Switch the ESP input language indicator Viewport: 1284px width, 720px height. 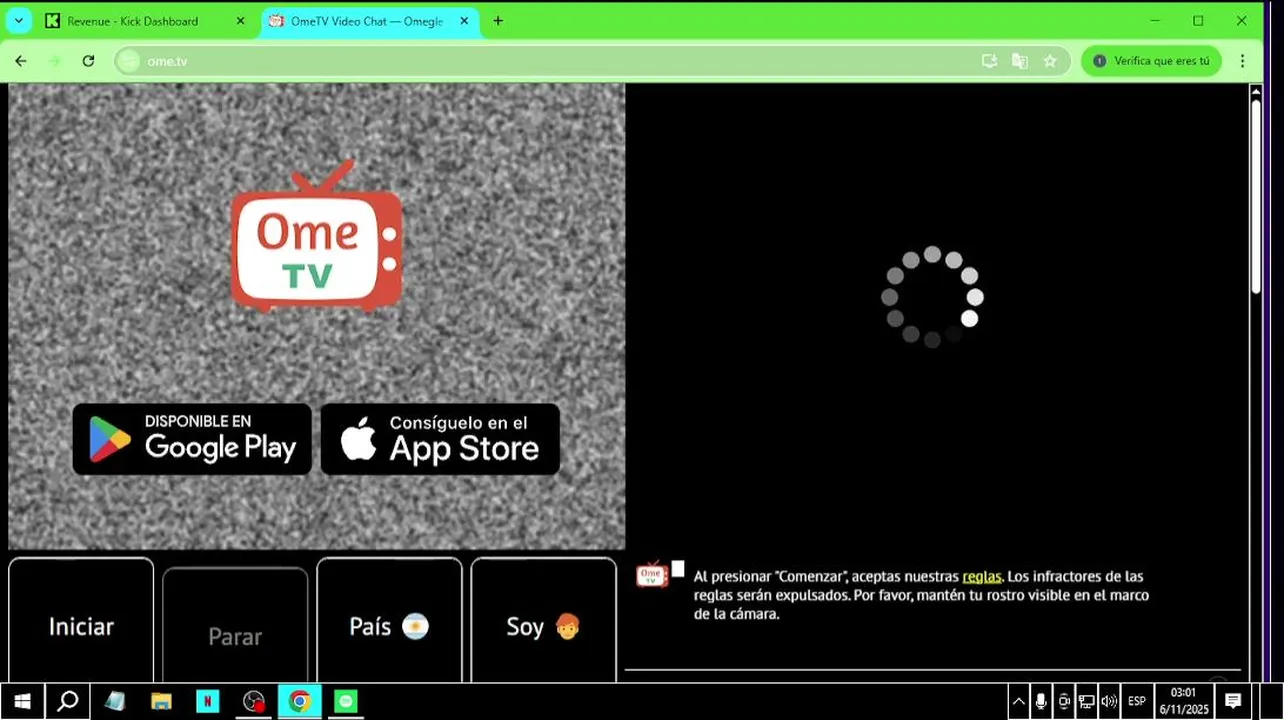[1137, 701]
